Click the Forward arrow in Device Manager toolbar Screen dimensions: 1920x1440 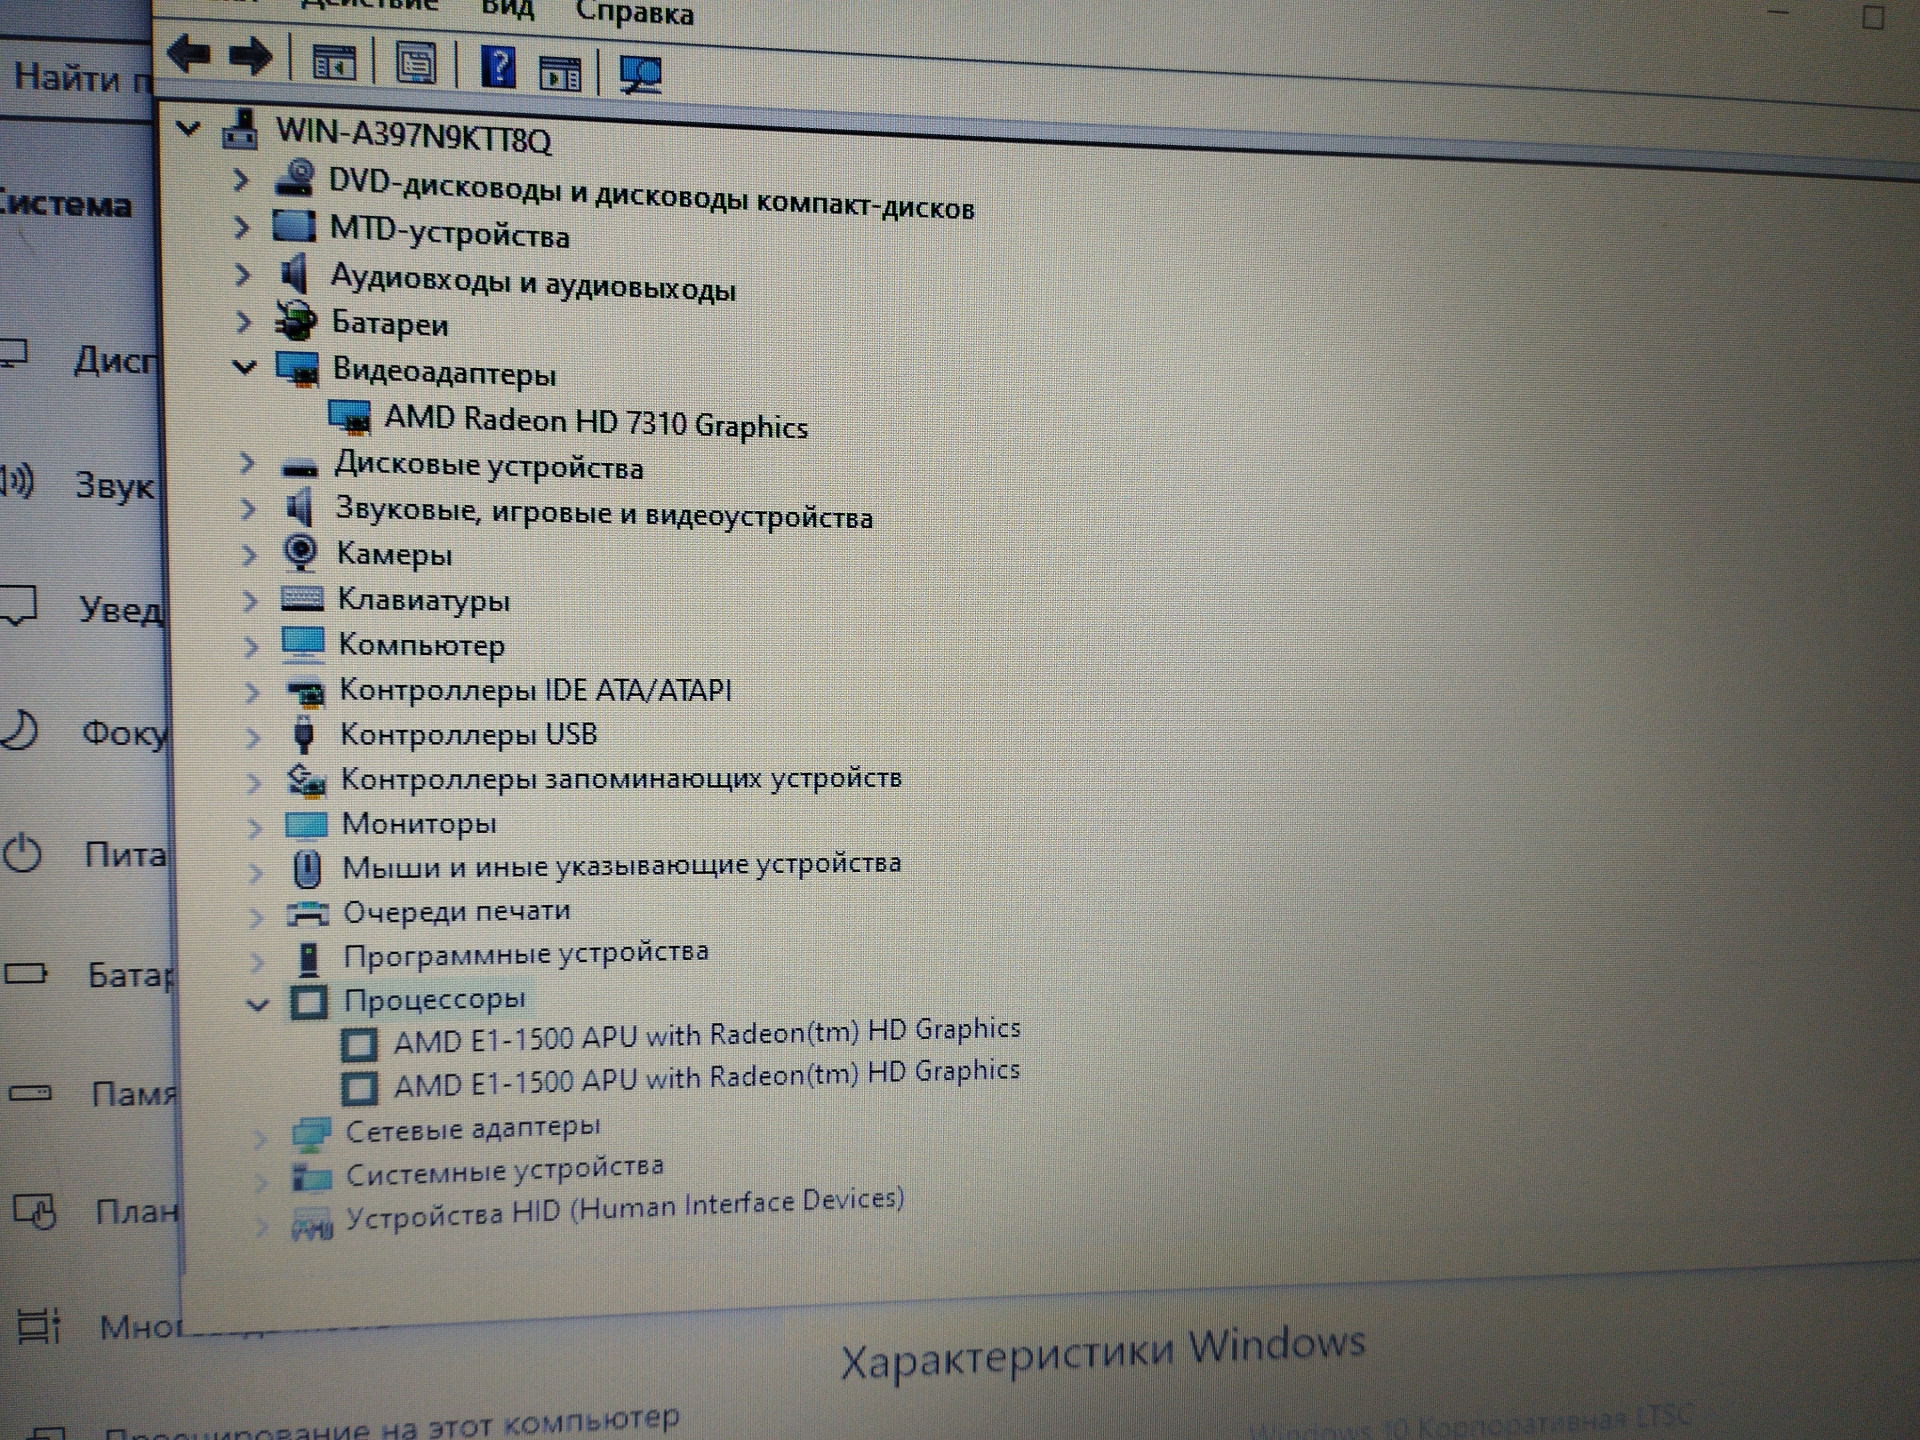click(x=250, y=57)
